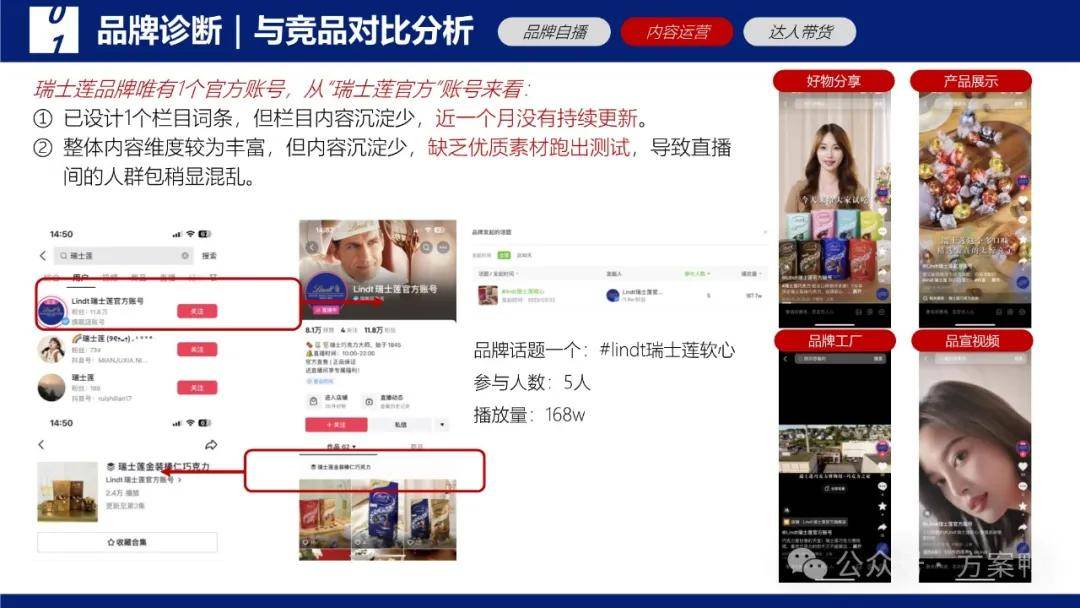Play the 品宣视频 close-up portrait video

click(x=975, y=467)
